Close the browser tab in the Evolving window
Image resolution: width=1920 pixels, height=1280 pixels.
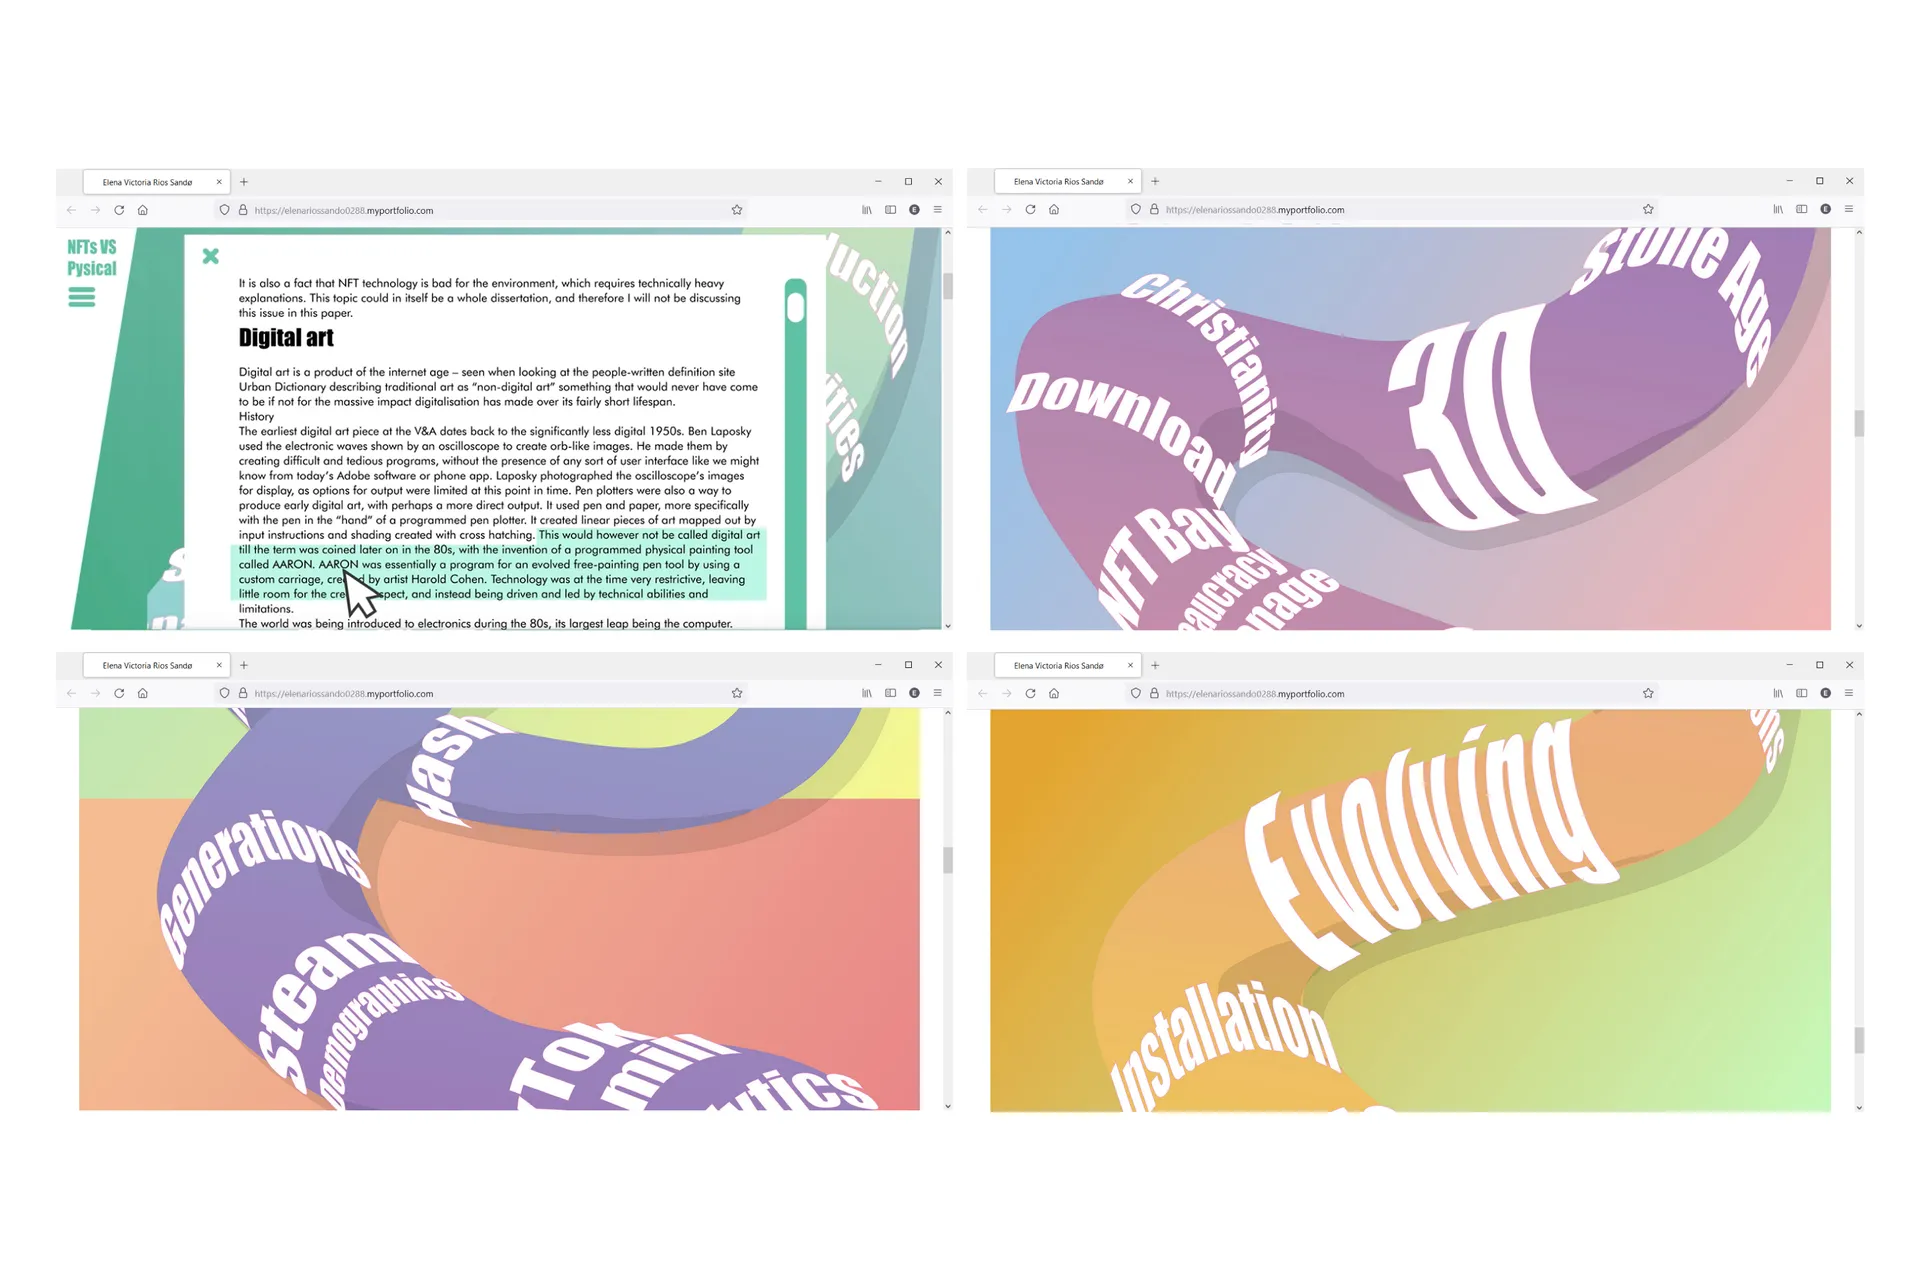(1130, 665)
